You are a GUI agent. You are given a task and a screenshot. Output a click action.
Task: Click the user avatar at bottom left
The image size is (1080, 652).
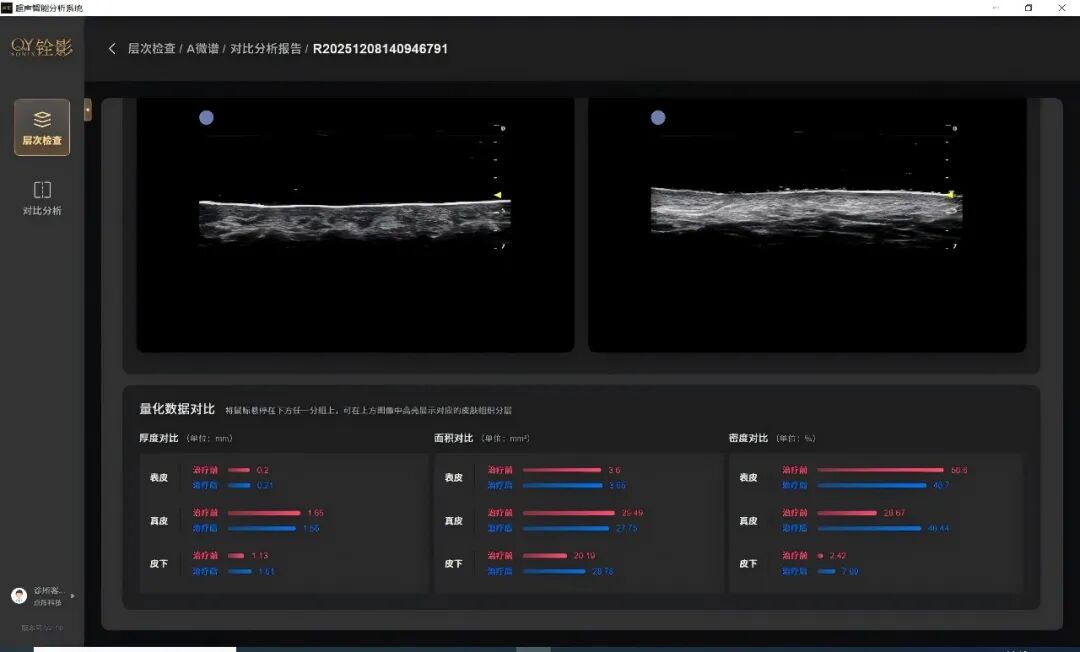point(19,596)
